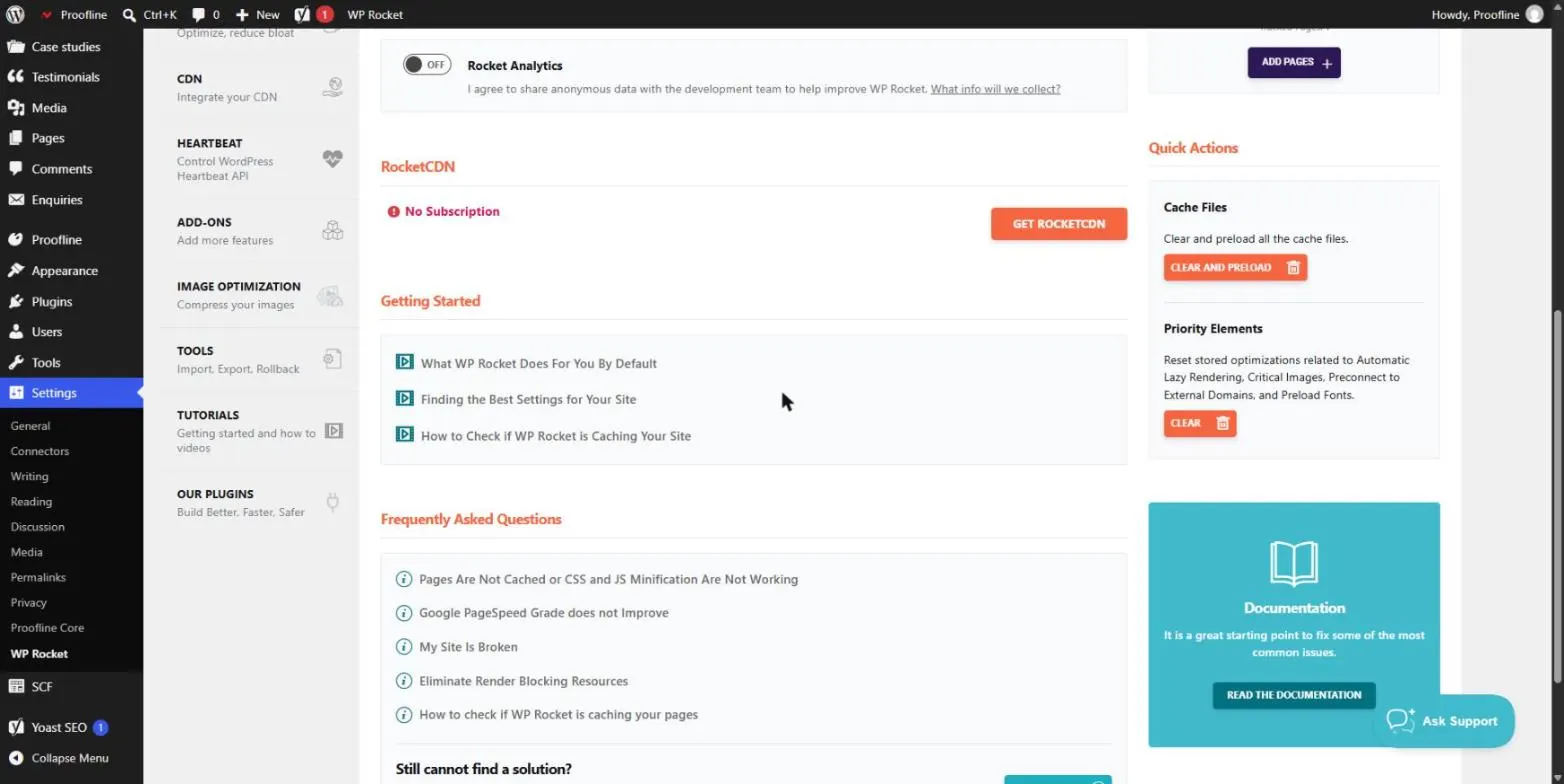Click info icon beside Google PageSpeed Grade
This screenshot has height=784, width=1564.
(x=404, y=613)
